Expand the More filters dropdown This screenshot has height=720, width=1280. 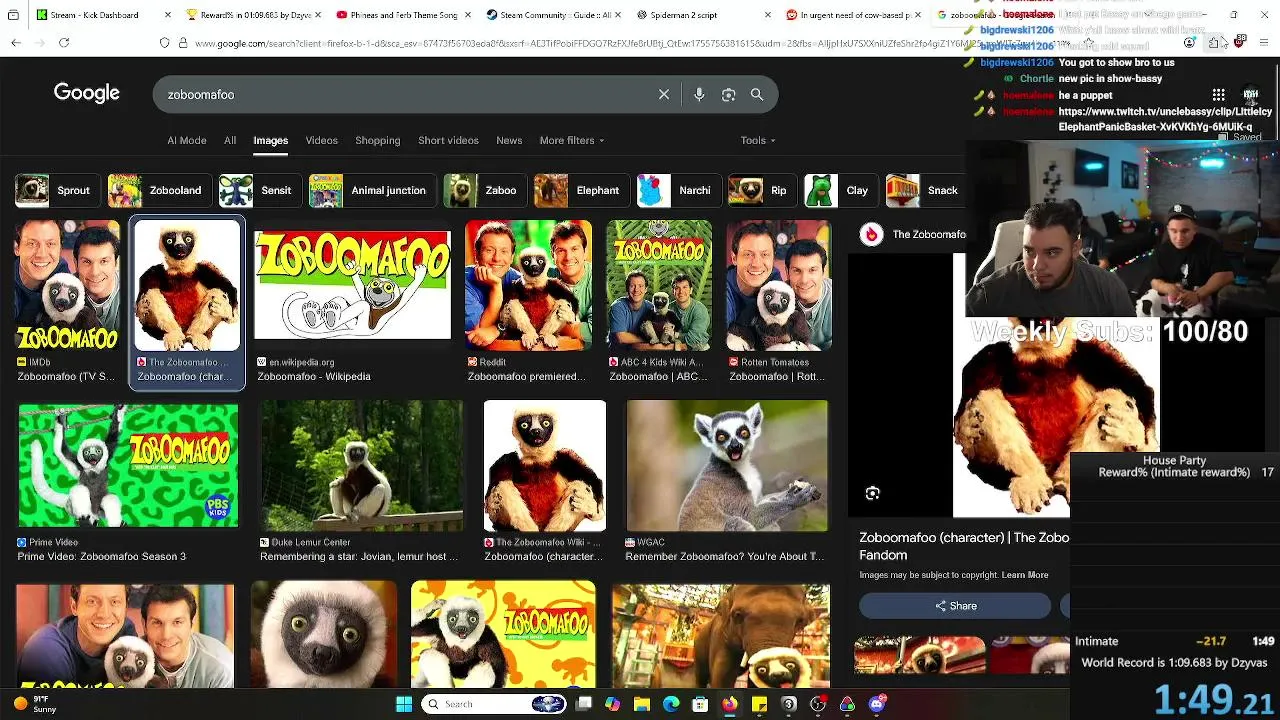pyautogui.click(x=571, y=140)
